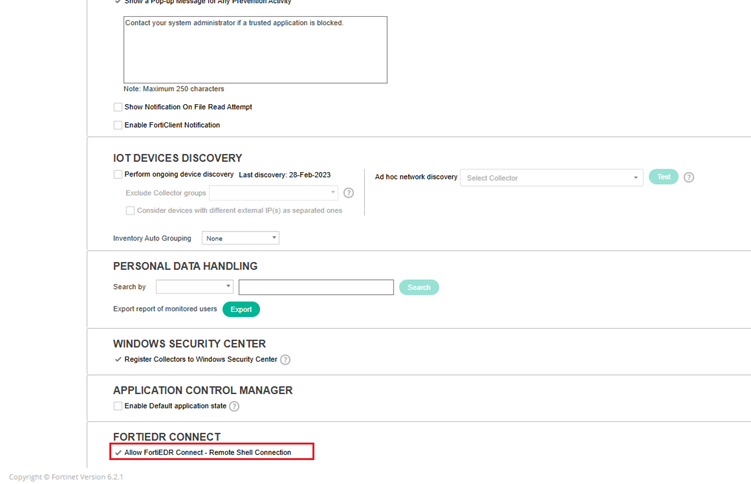Open the Select Collector dropdown
This screenshot has width=751, height=484.
pyautogui.click(x=552, y=178)
